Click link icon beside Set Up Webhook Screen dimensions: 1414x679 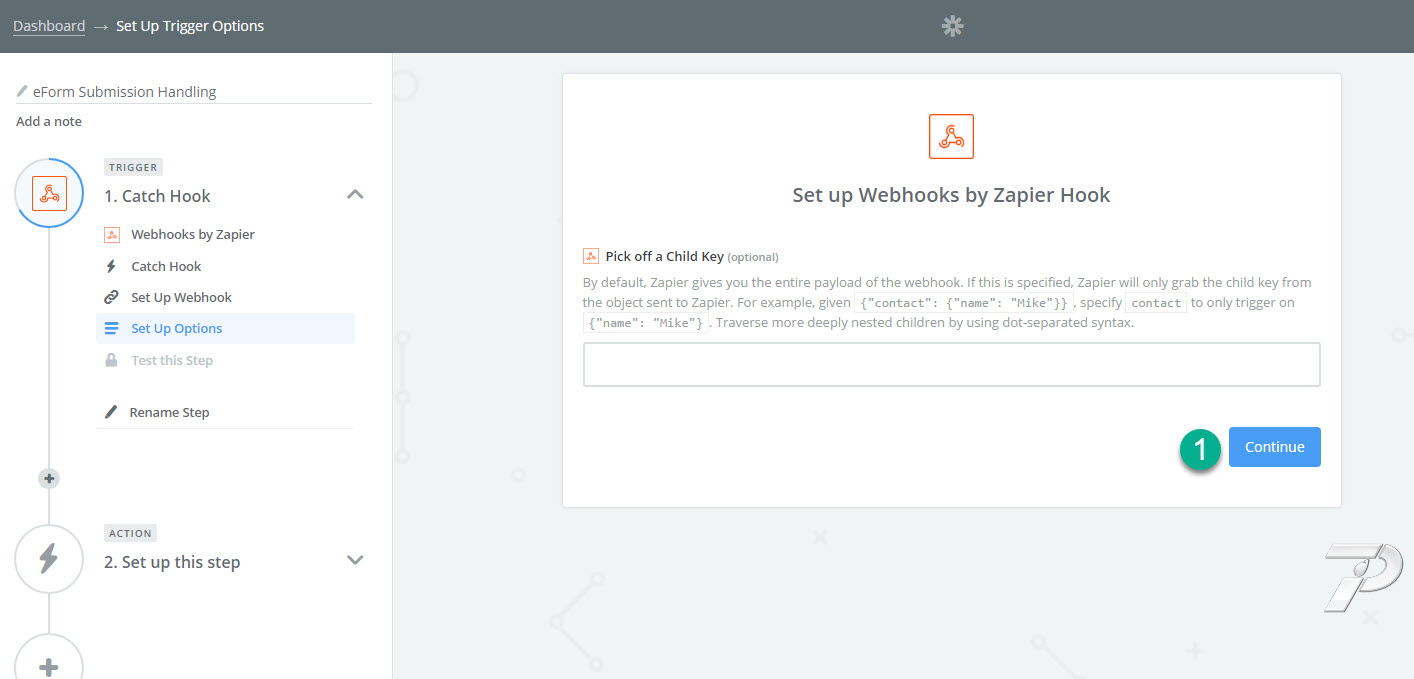coord(111,297)
